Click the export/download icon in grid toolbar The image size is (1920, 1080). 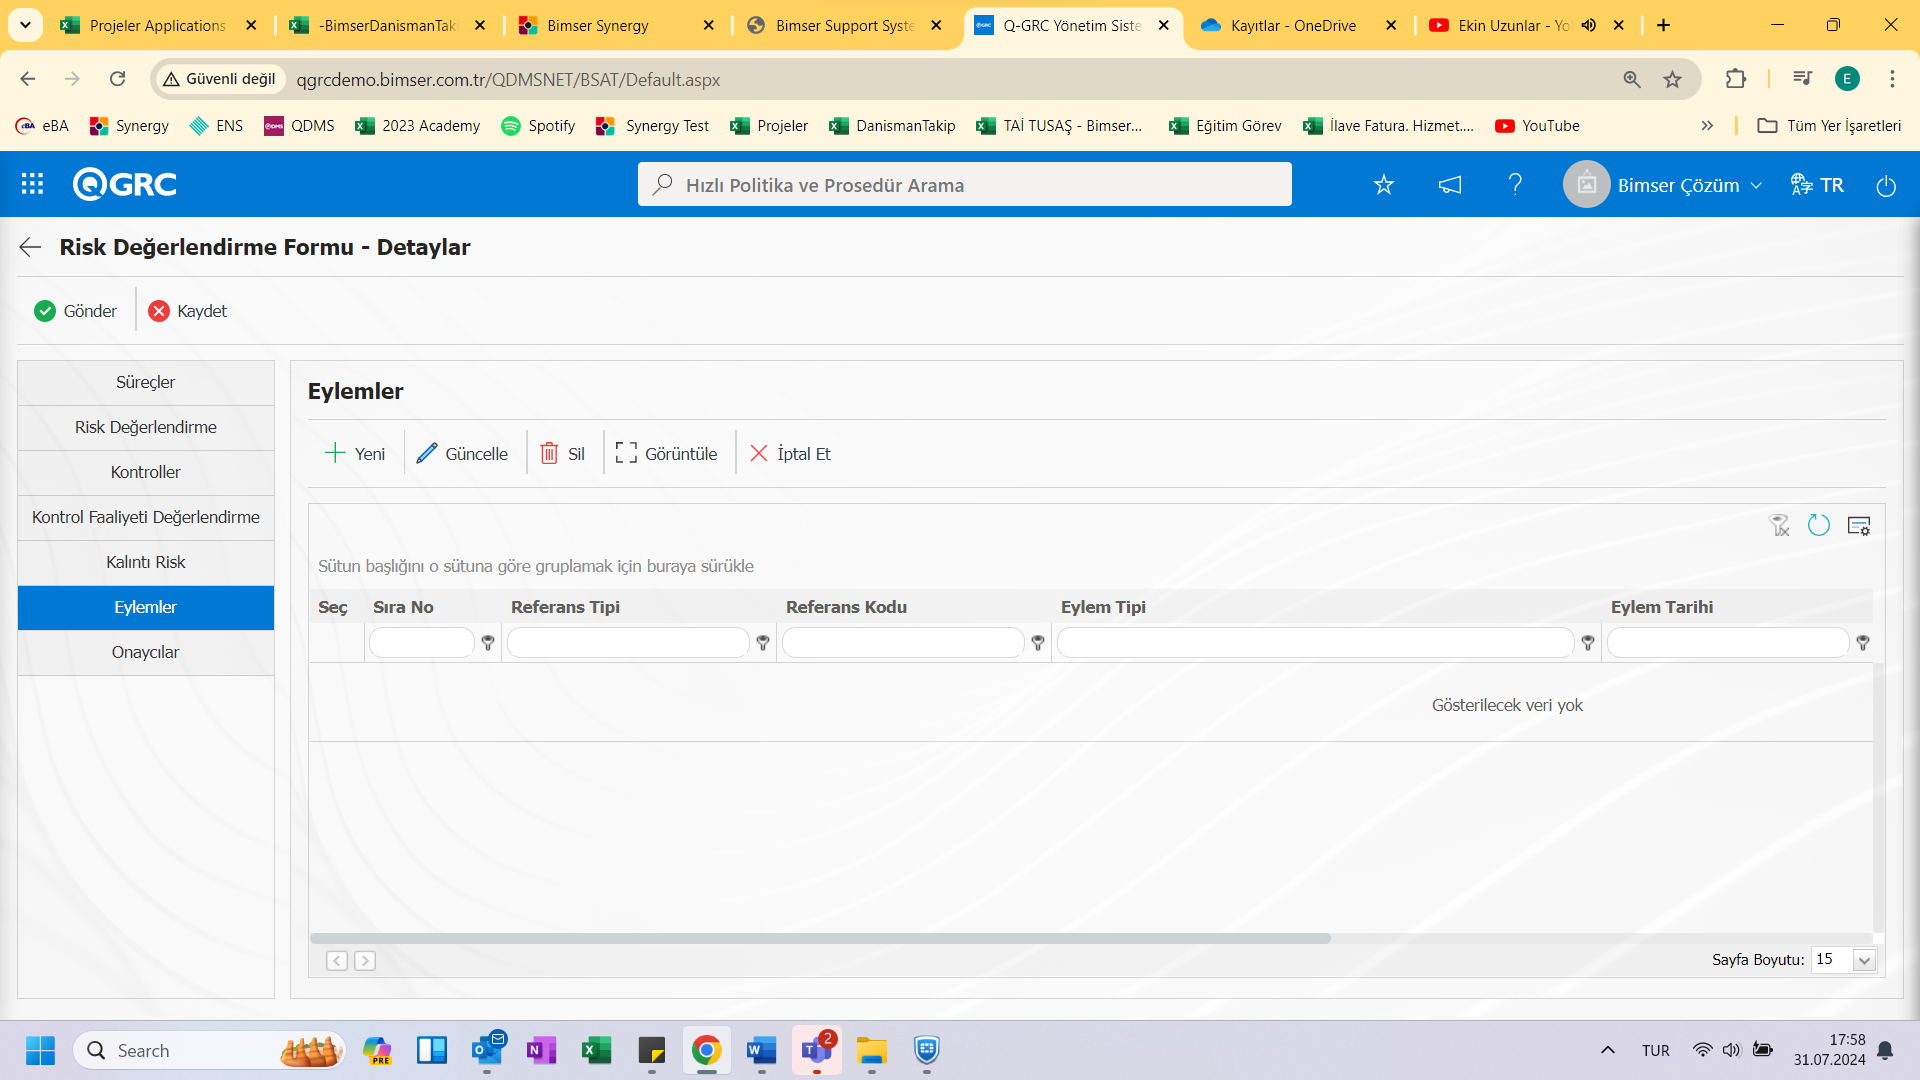1859,526
